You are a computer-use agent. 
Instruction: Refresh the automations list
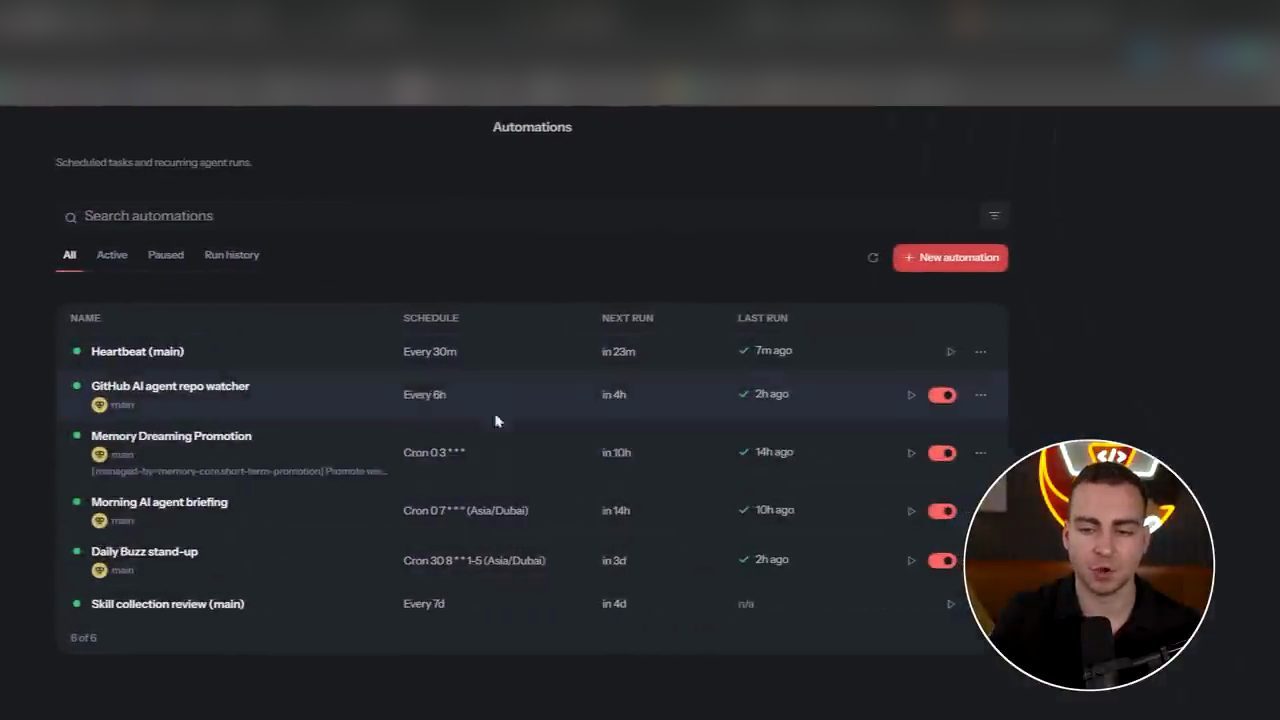[873, 258]
